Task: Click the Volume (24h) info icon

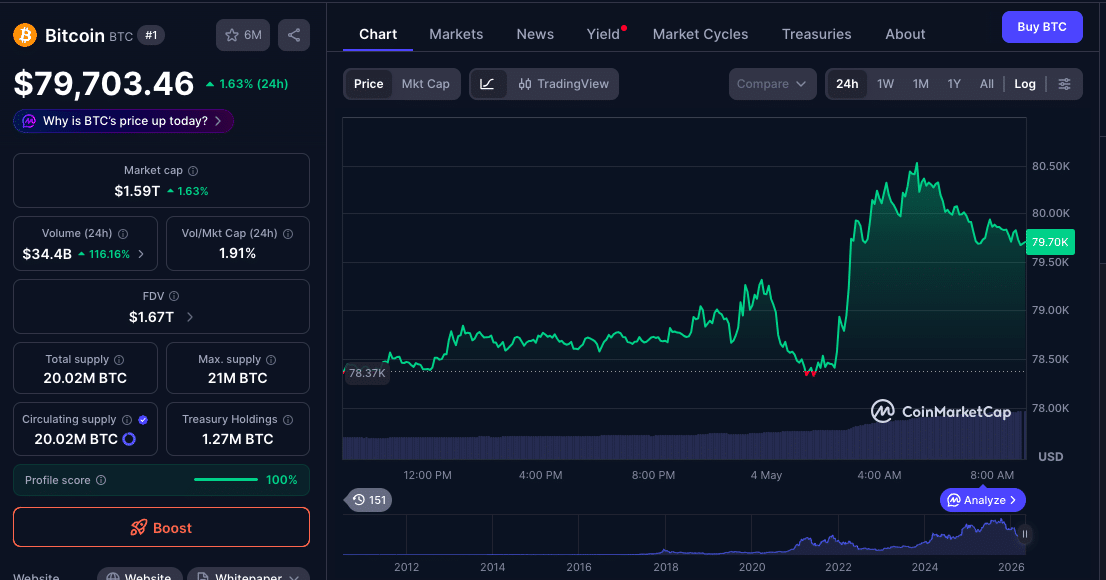Action: click(x=123, y=234)
